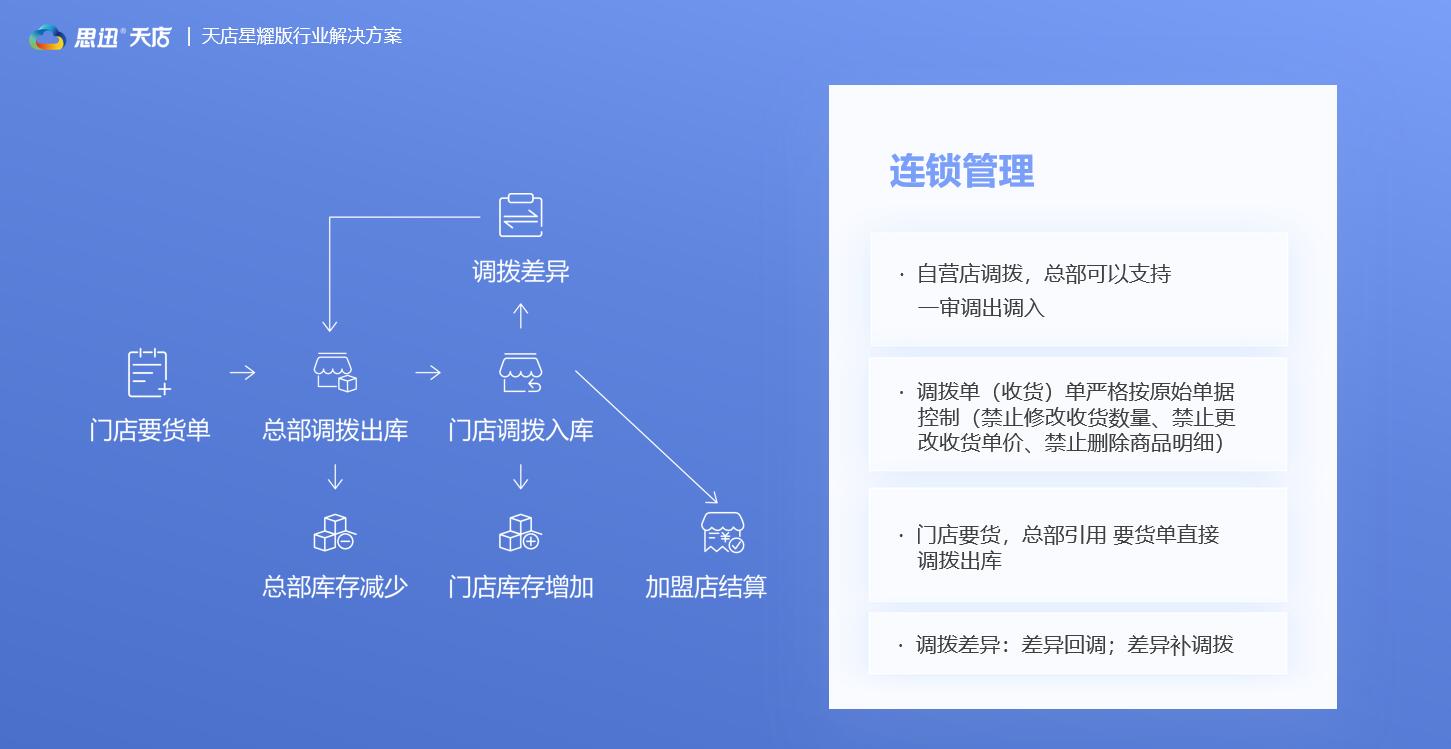The image size is (1451, 749).
Task: Click the 思迅天店 cloud logo icon
Action: pos(47,37)
